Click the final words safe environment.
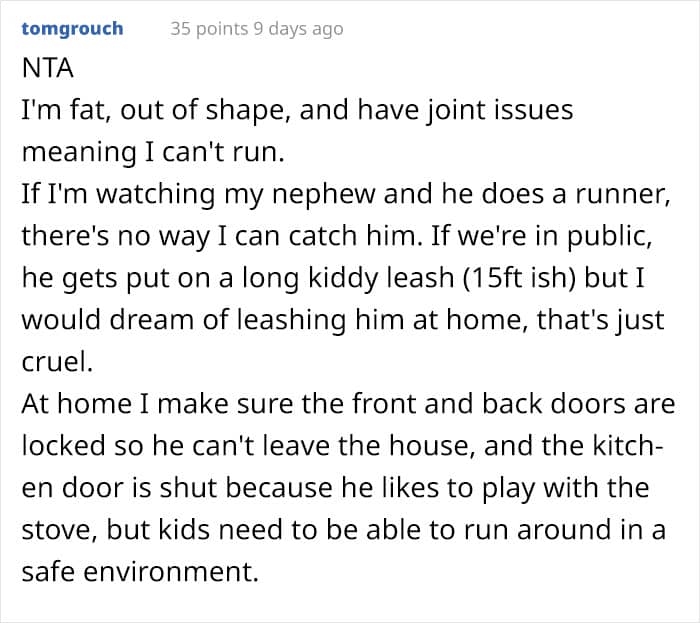The width and height of the screenshot is (700, 623). click(x=140, y=571)
